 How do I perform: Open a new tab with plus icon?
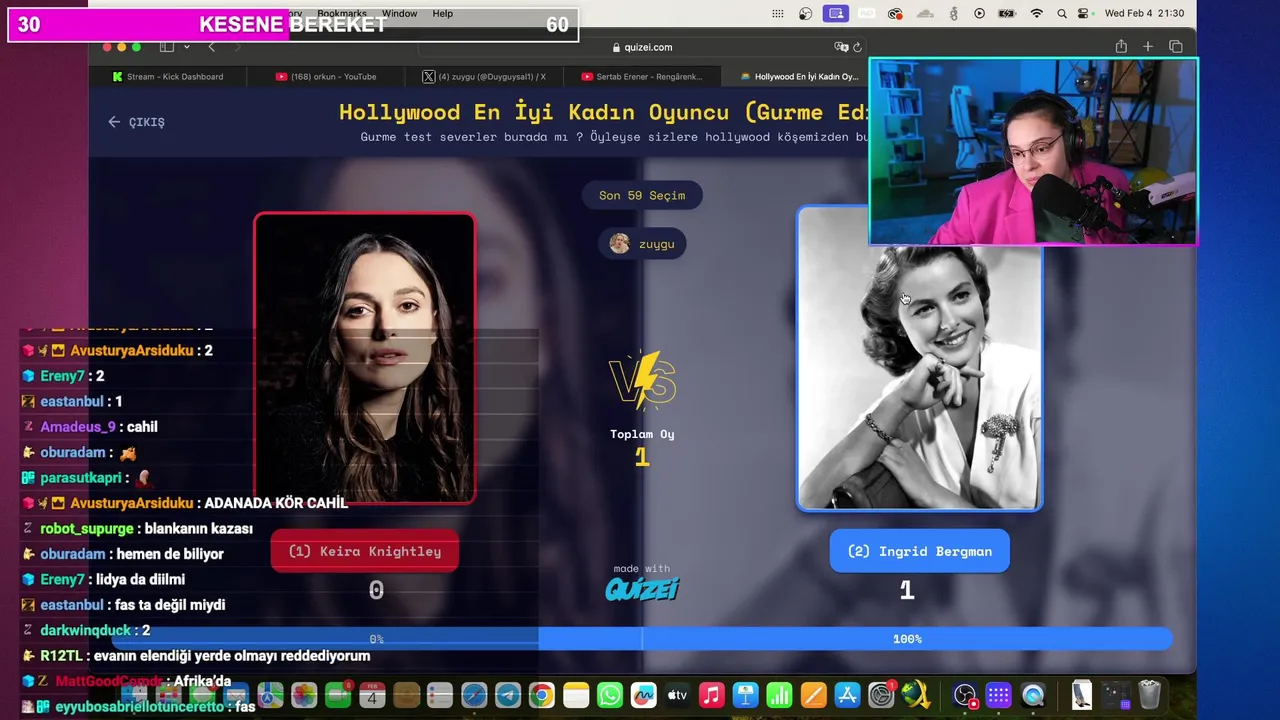1148,47
